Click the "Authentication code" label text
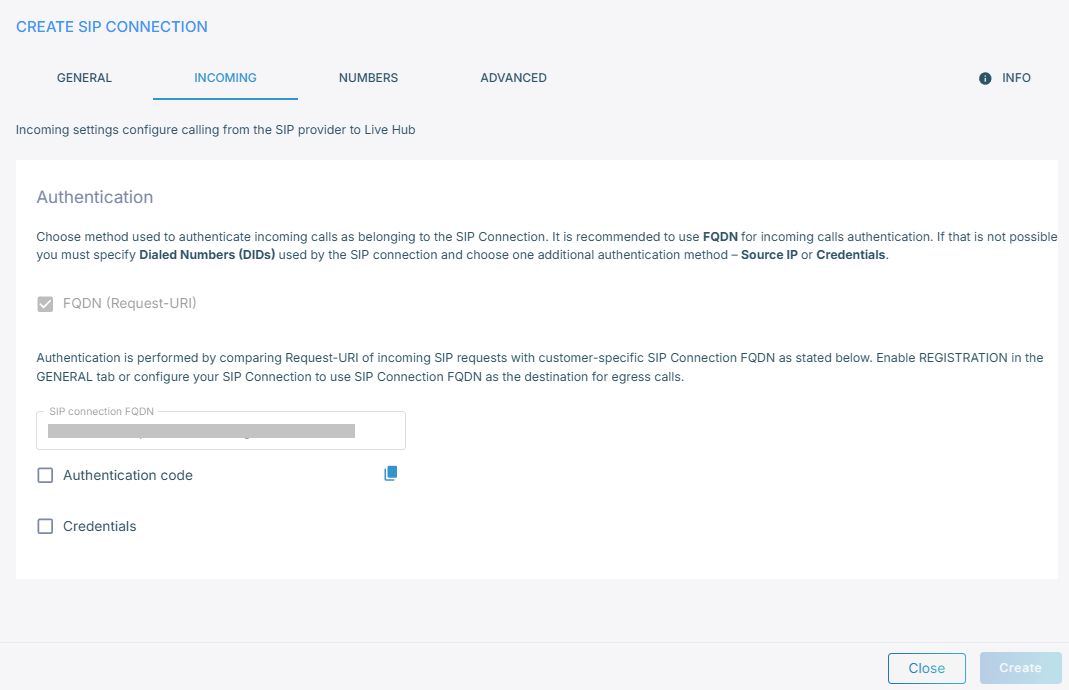1069x690 pixels. [x=128, y=476]
